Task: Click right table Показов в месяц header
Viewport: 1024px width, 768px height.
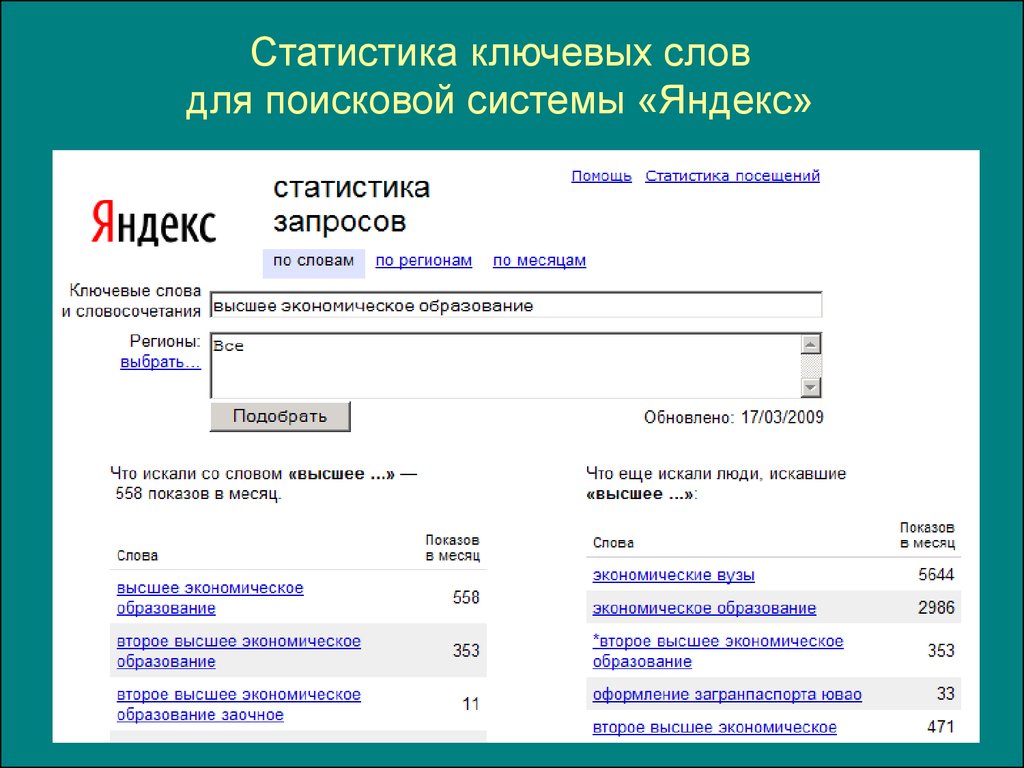Action: 927,536
